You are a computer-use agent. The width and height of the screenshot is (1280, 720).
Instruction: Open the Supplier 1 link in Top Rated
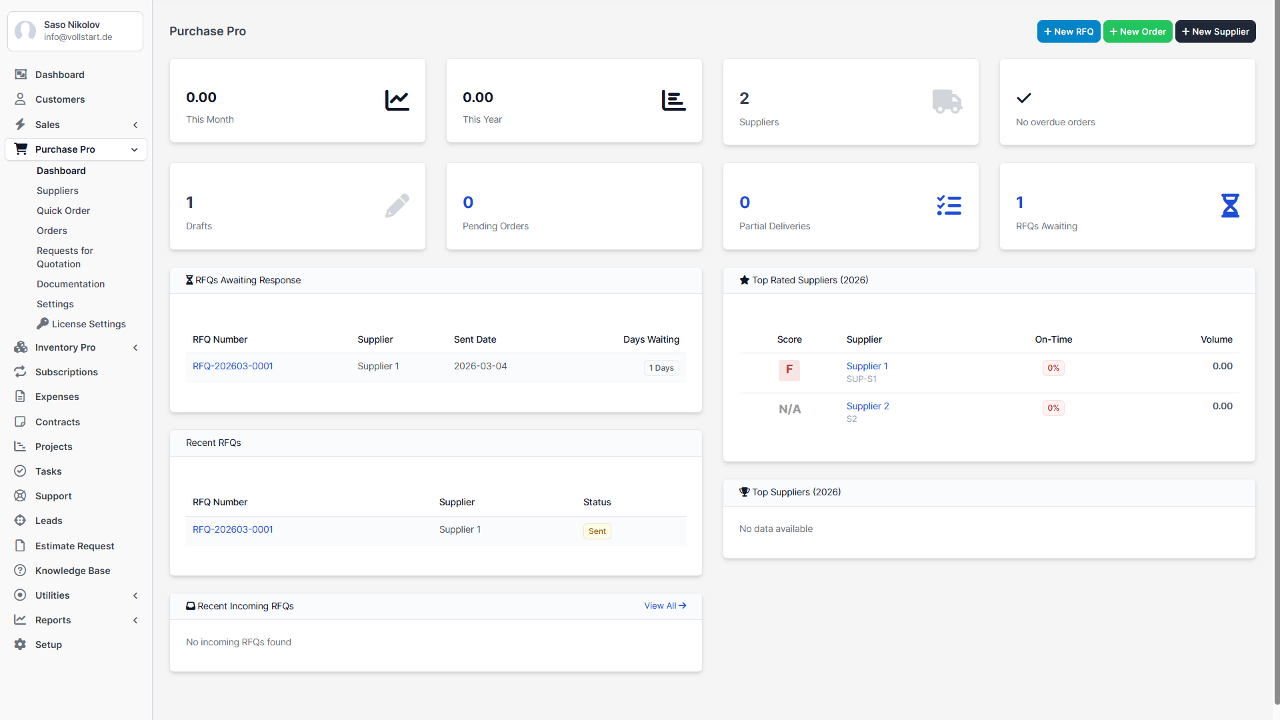pyautogui.click(x=867, y=366)
